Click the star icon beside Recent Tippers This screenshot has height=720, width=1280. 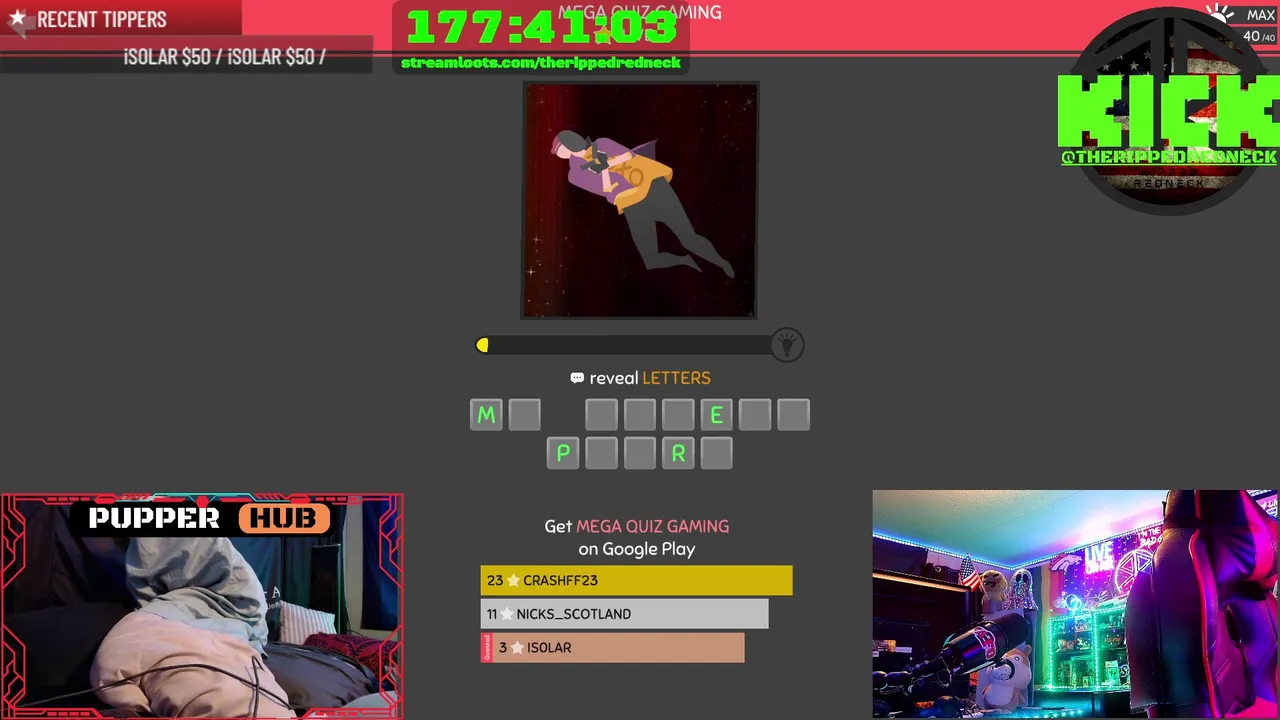17,18
